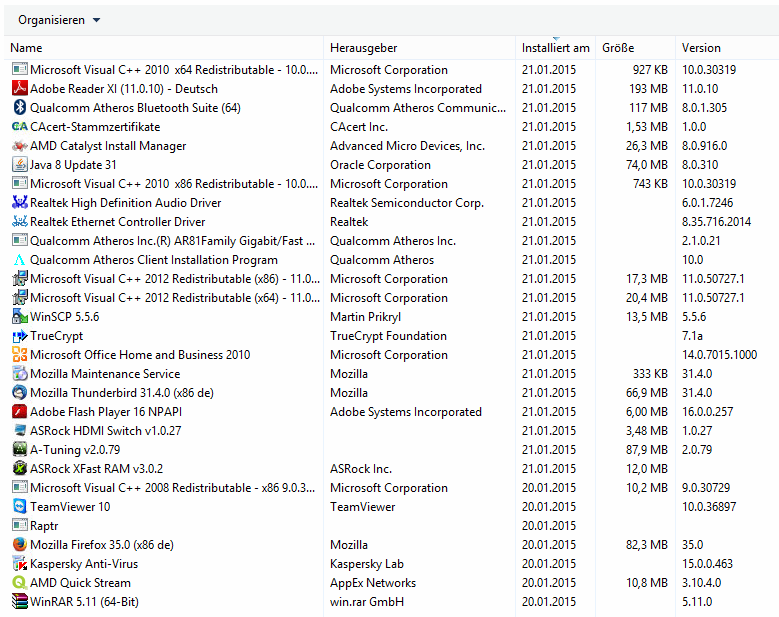Click size value '82,3 MB'
779x617 pixels.
(x=647, y=545)
